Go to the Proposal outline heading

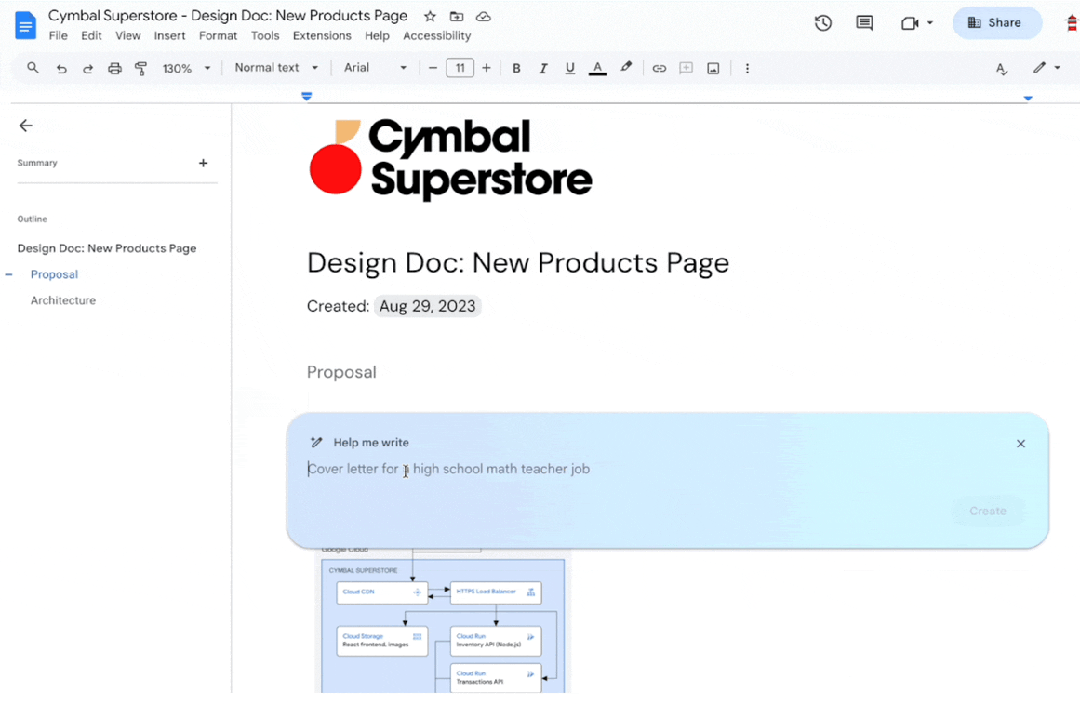pos(54,274)
